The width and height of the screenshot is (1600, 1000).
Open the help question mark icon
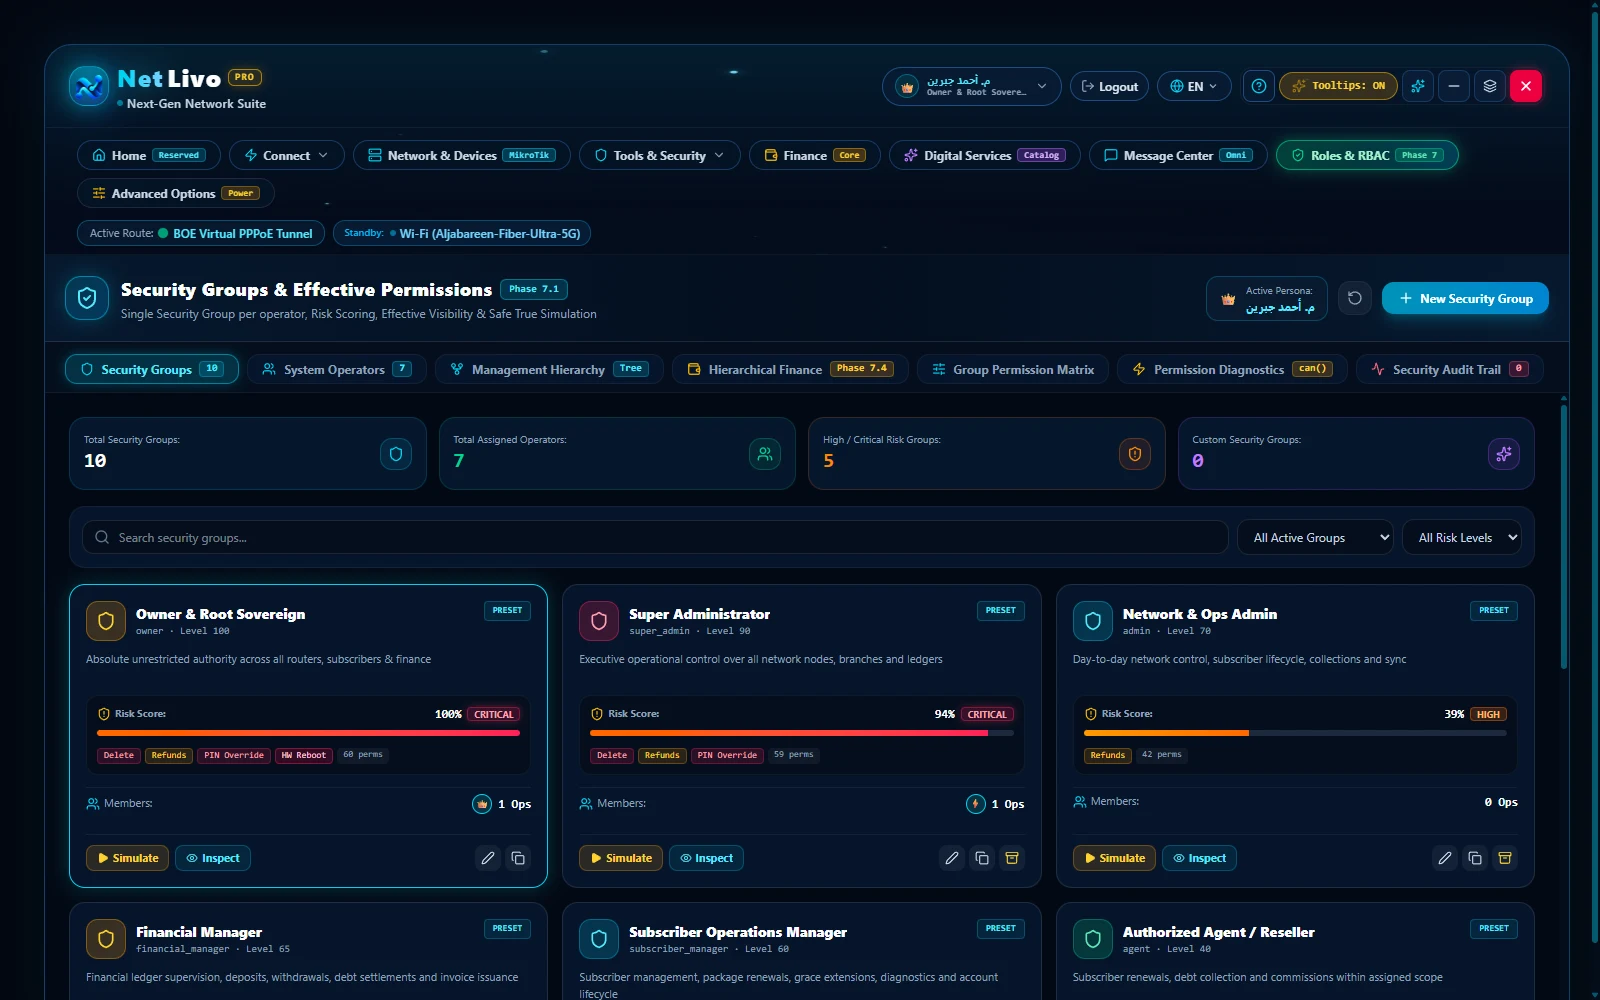point(1259,86)
